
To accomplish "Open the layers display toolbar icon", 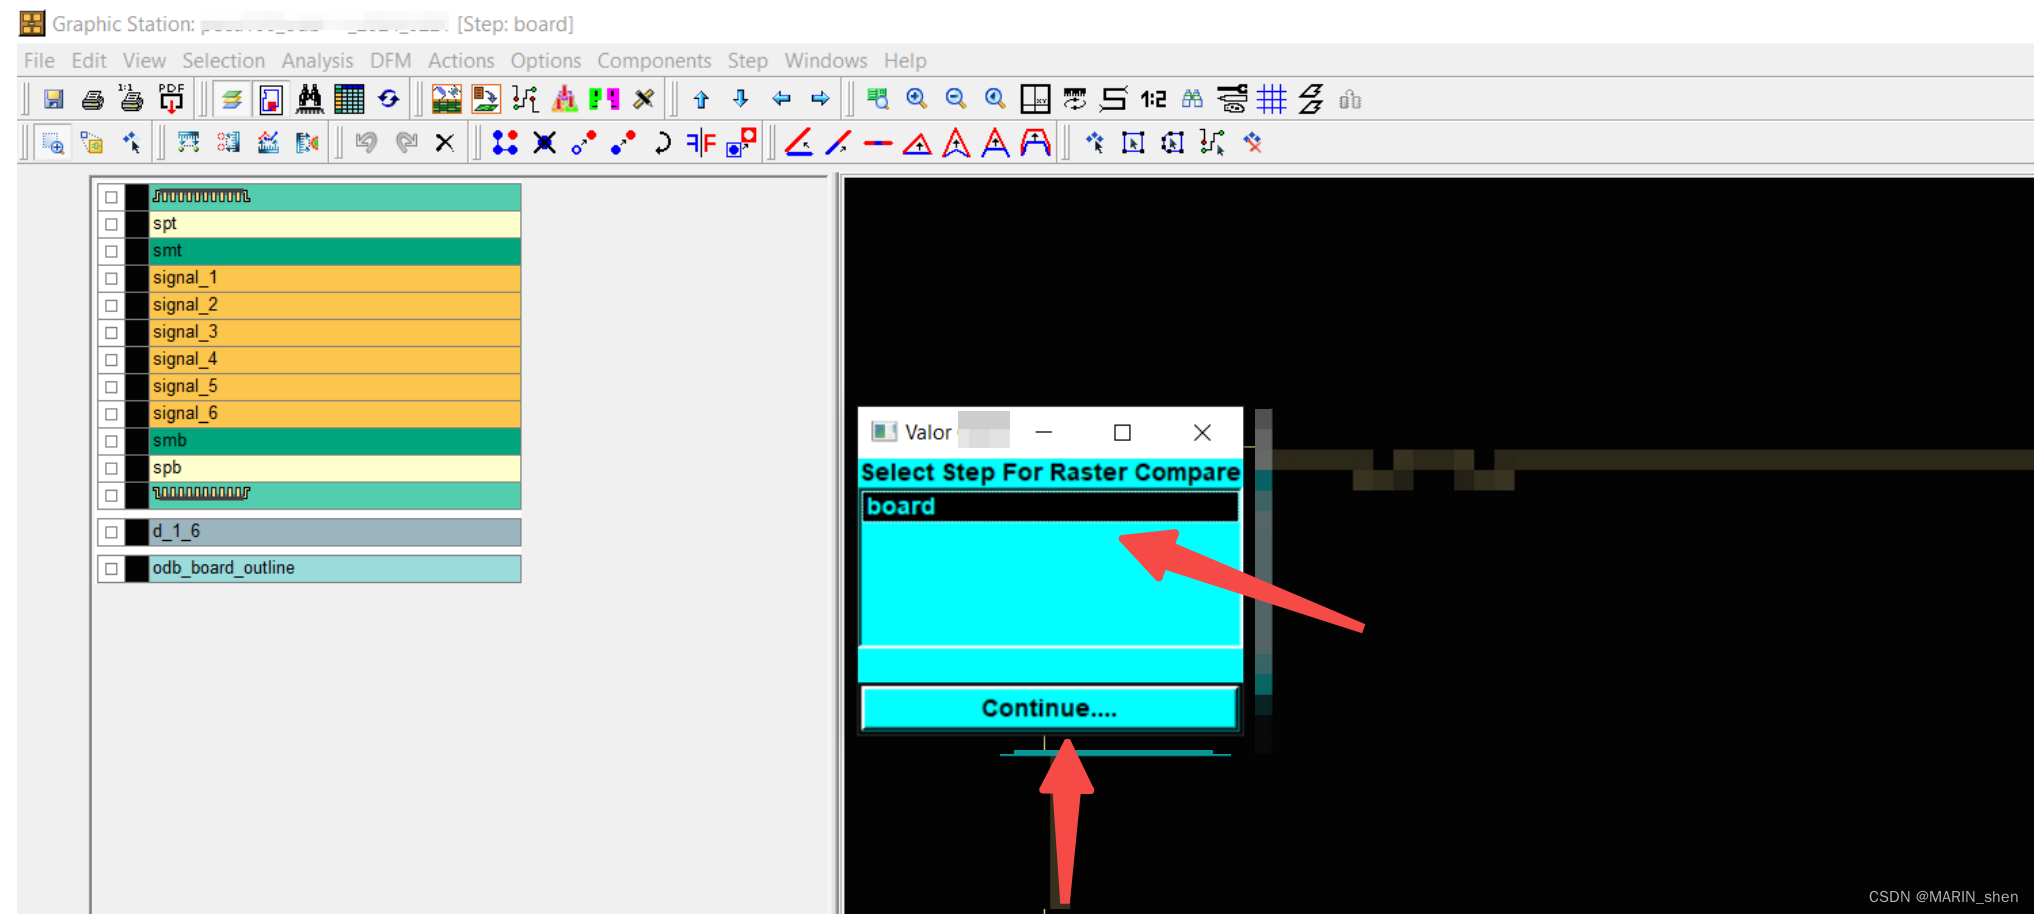I will [232, 99].
